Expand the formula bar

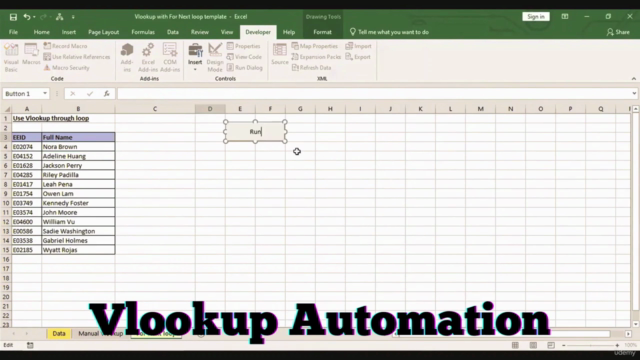(x=634, y=93)
